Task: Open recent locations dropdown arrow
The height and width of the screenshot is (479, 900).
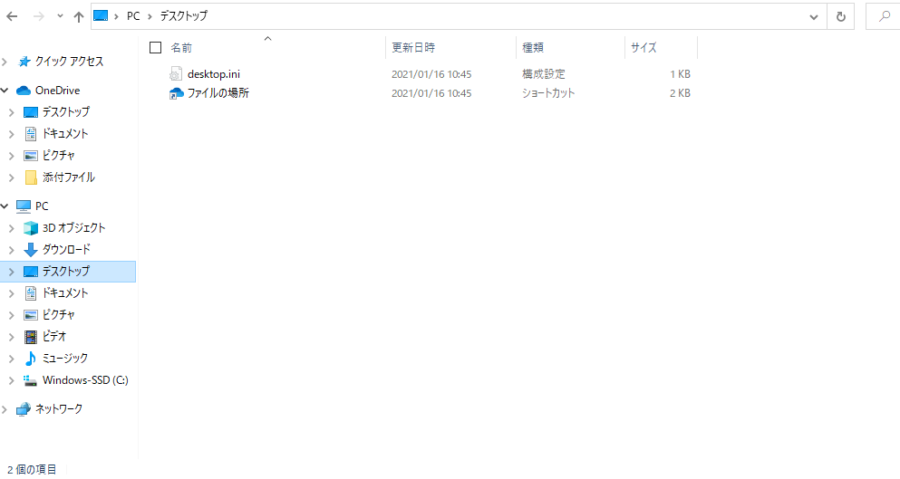Action: pos(60,17)
